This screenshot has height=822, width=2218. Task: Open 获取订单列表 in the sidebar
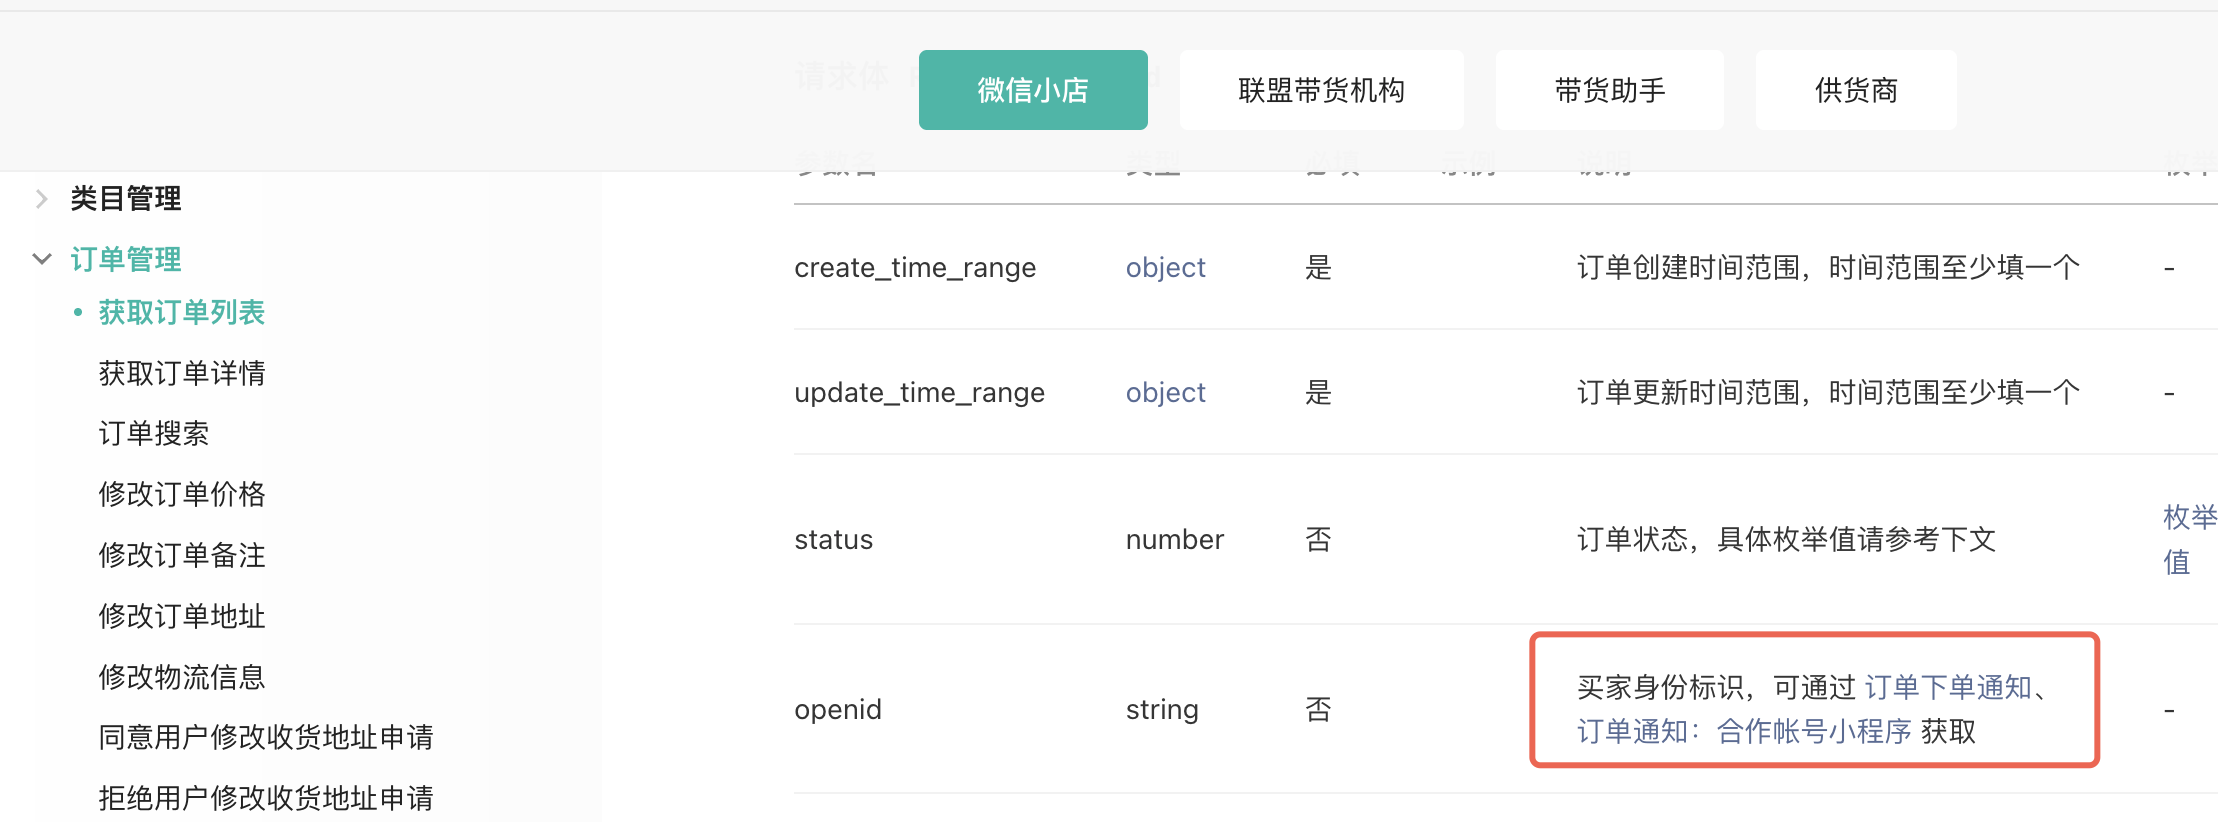coord(182,313)
